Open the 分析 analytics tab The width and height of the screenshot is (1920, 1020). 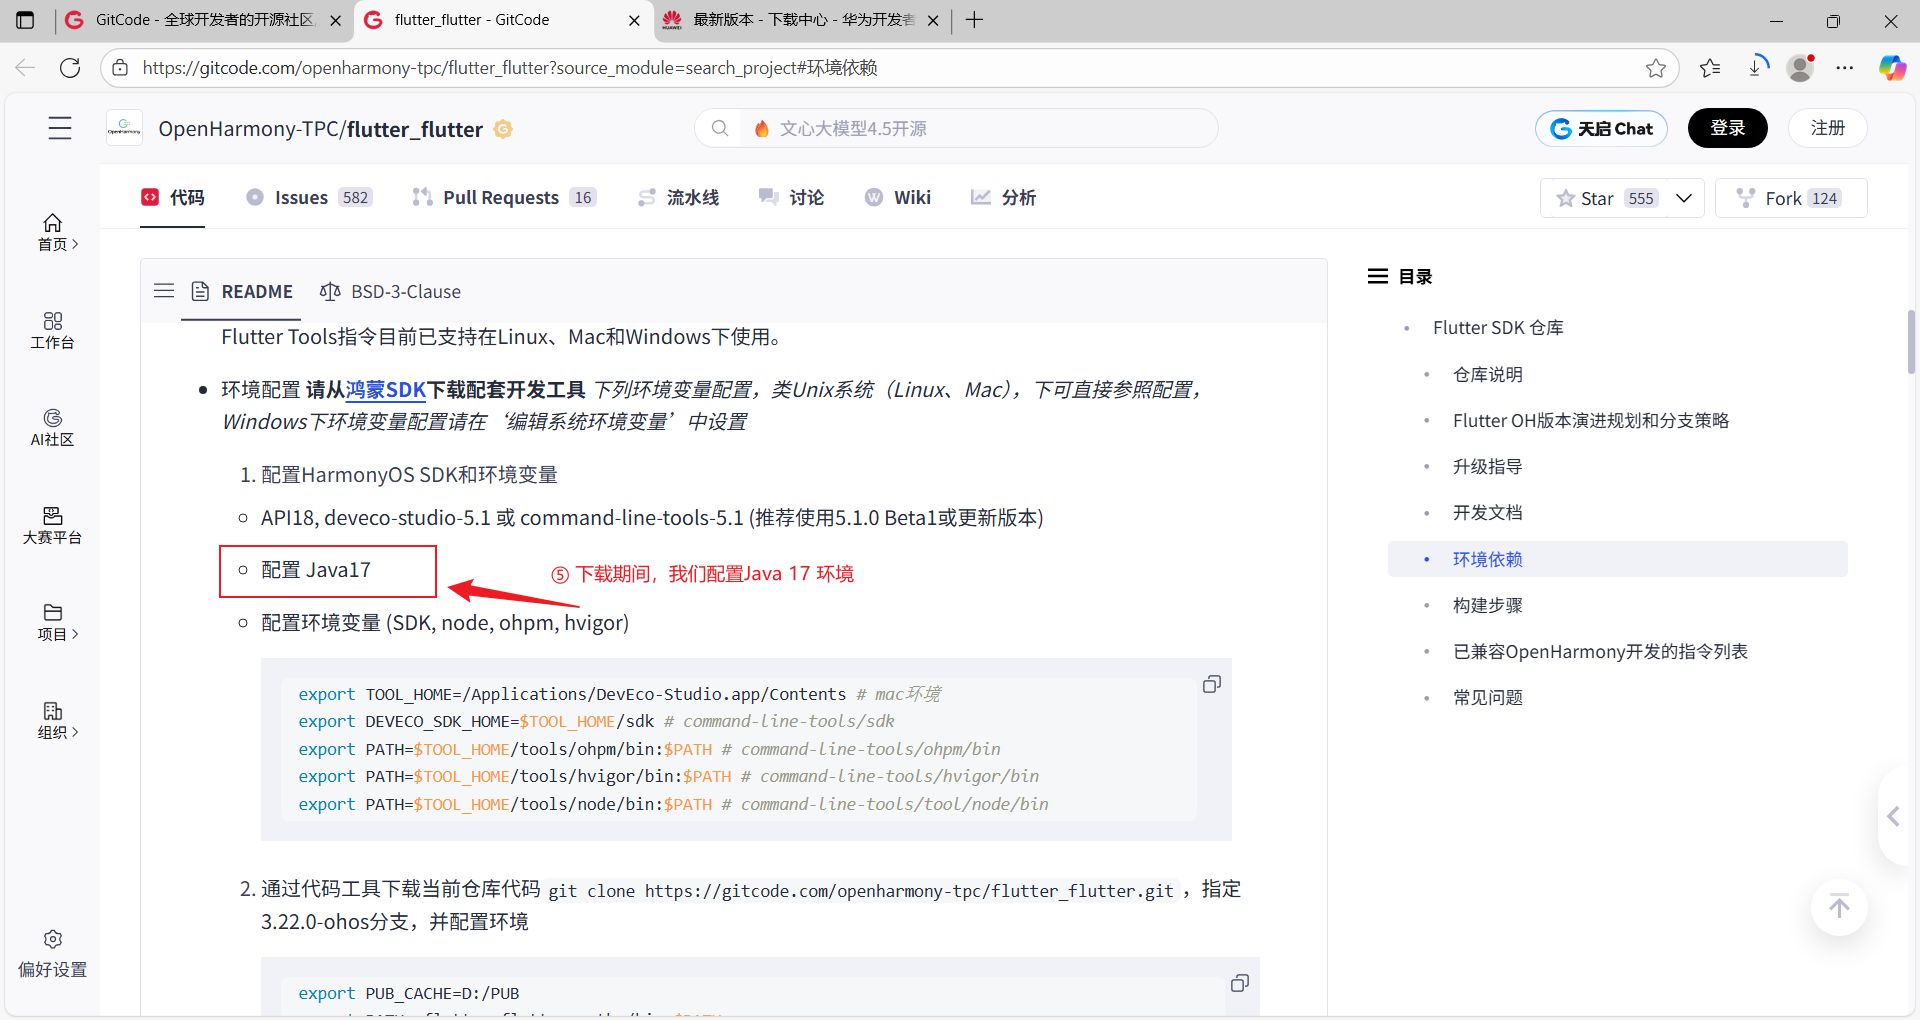pyautogui.click(x=1003, y=197)
